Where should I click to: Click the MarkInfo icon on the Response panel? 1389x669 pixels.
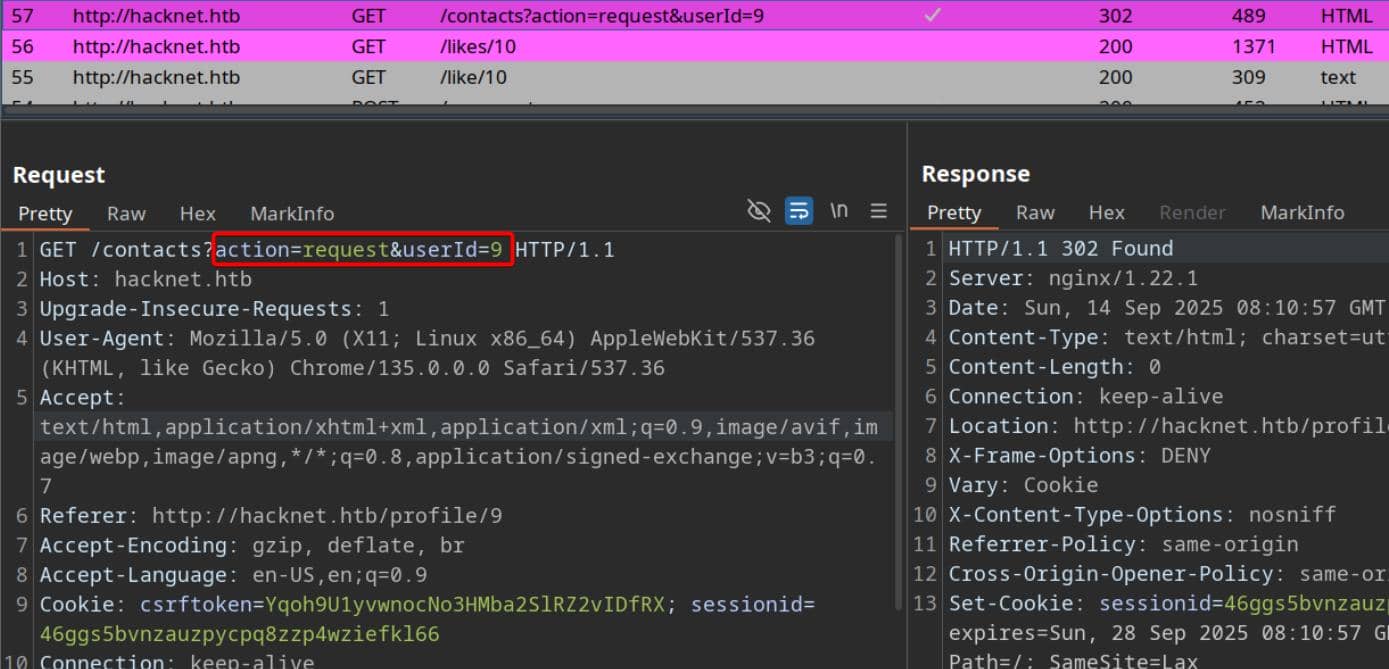pos(1302,212)
